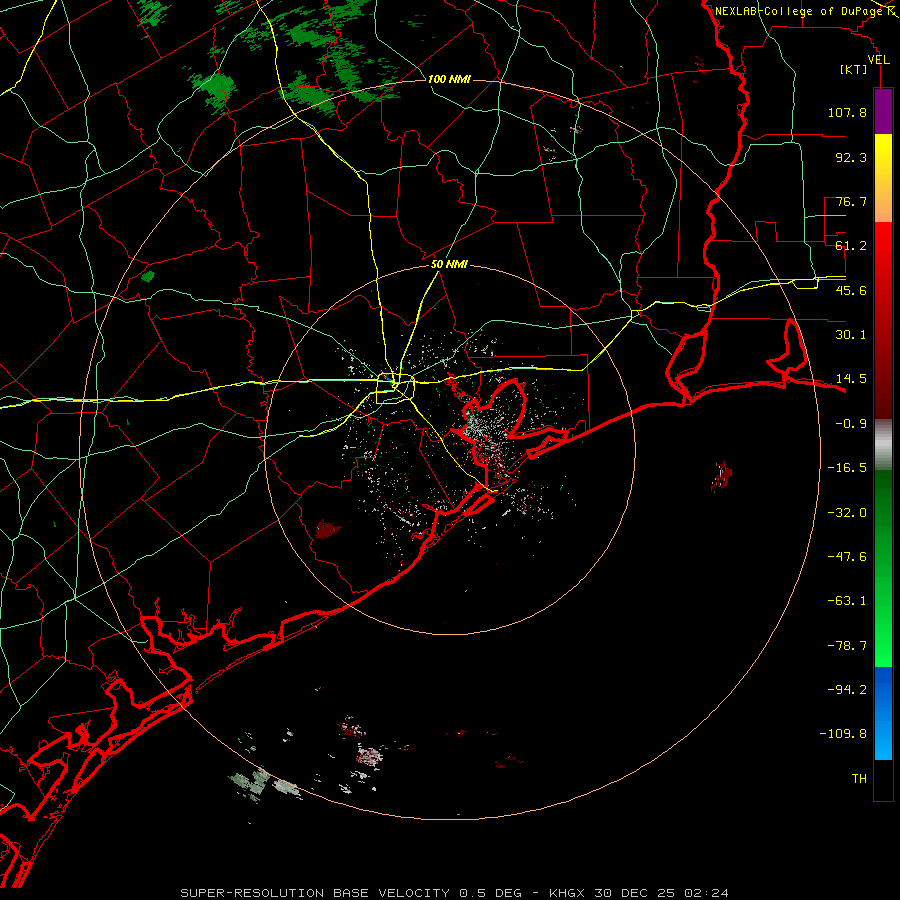
Task: Select the -109.8 velocity scale value
Action: coord(843,734)
